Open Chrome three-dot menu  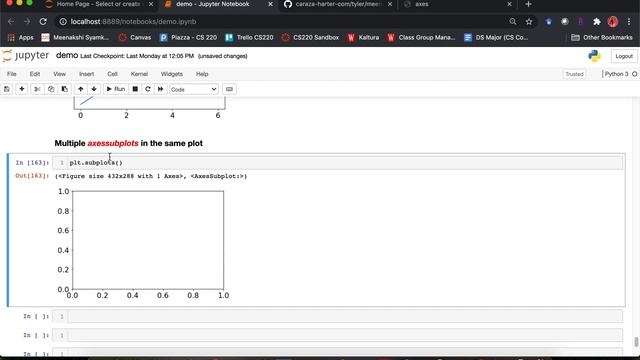click(629, 22)
